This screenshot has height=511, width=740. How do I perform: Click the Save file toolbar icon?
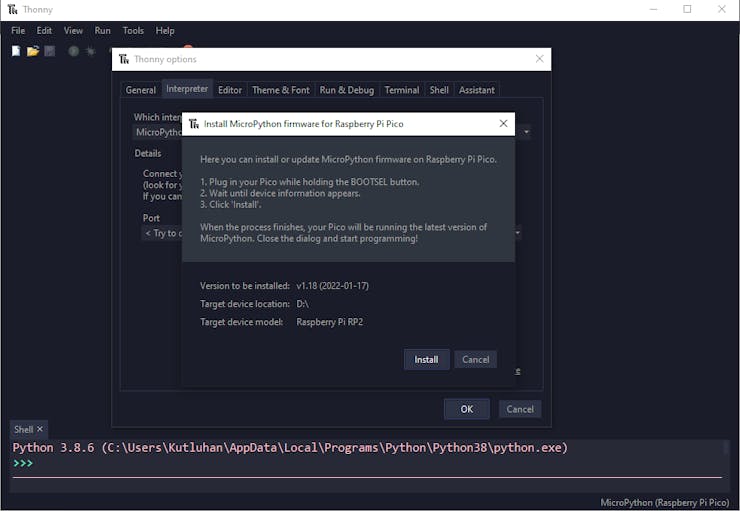coord(50,51)
